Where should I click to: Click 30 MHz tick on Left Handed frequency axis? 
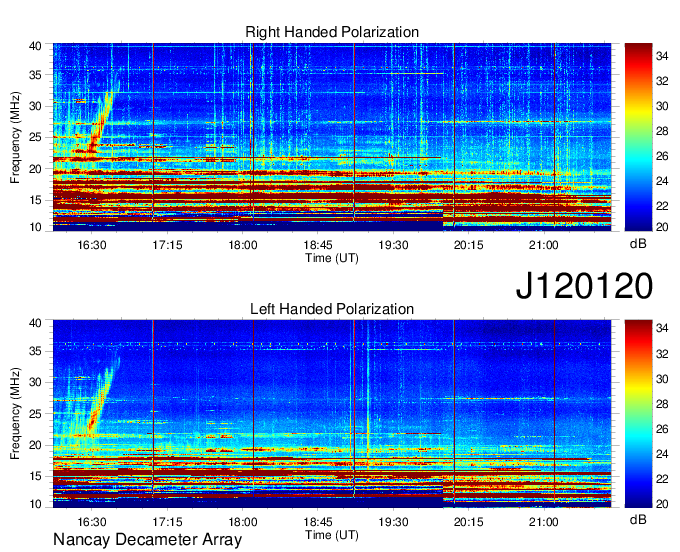click(x=35, y=382)
